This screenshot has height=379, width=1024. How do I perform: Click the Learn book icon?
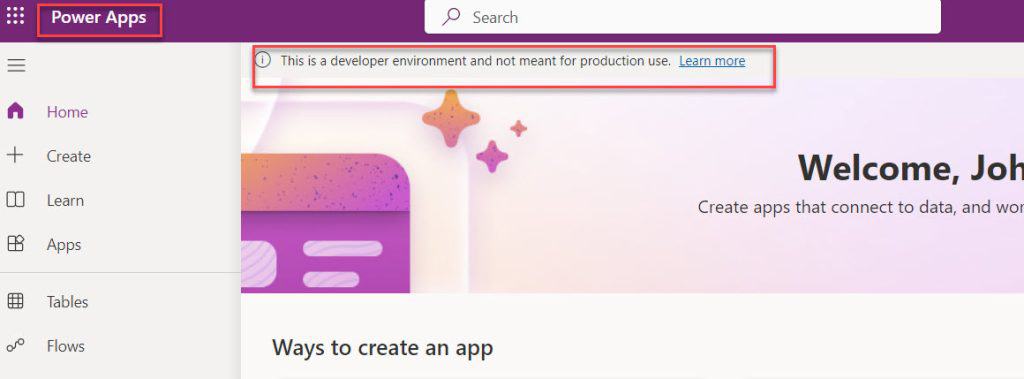15,200
